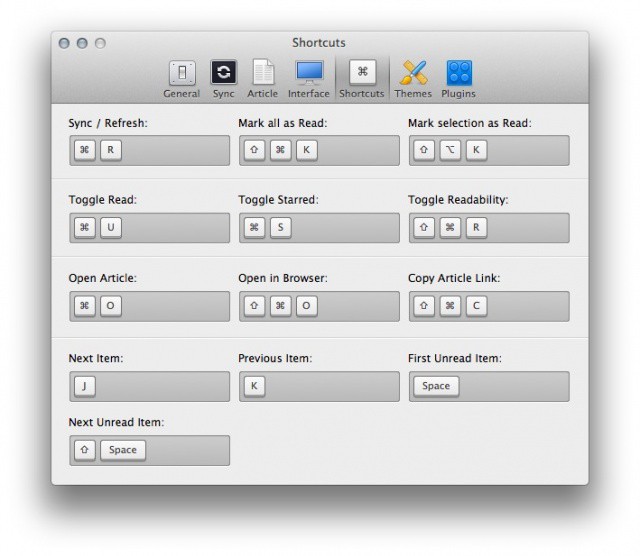
Task: Click the Toggle Read shortcut field
Action: (x=149, y=228)
